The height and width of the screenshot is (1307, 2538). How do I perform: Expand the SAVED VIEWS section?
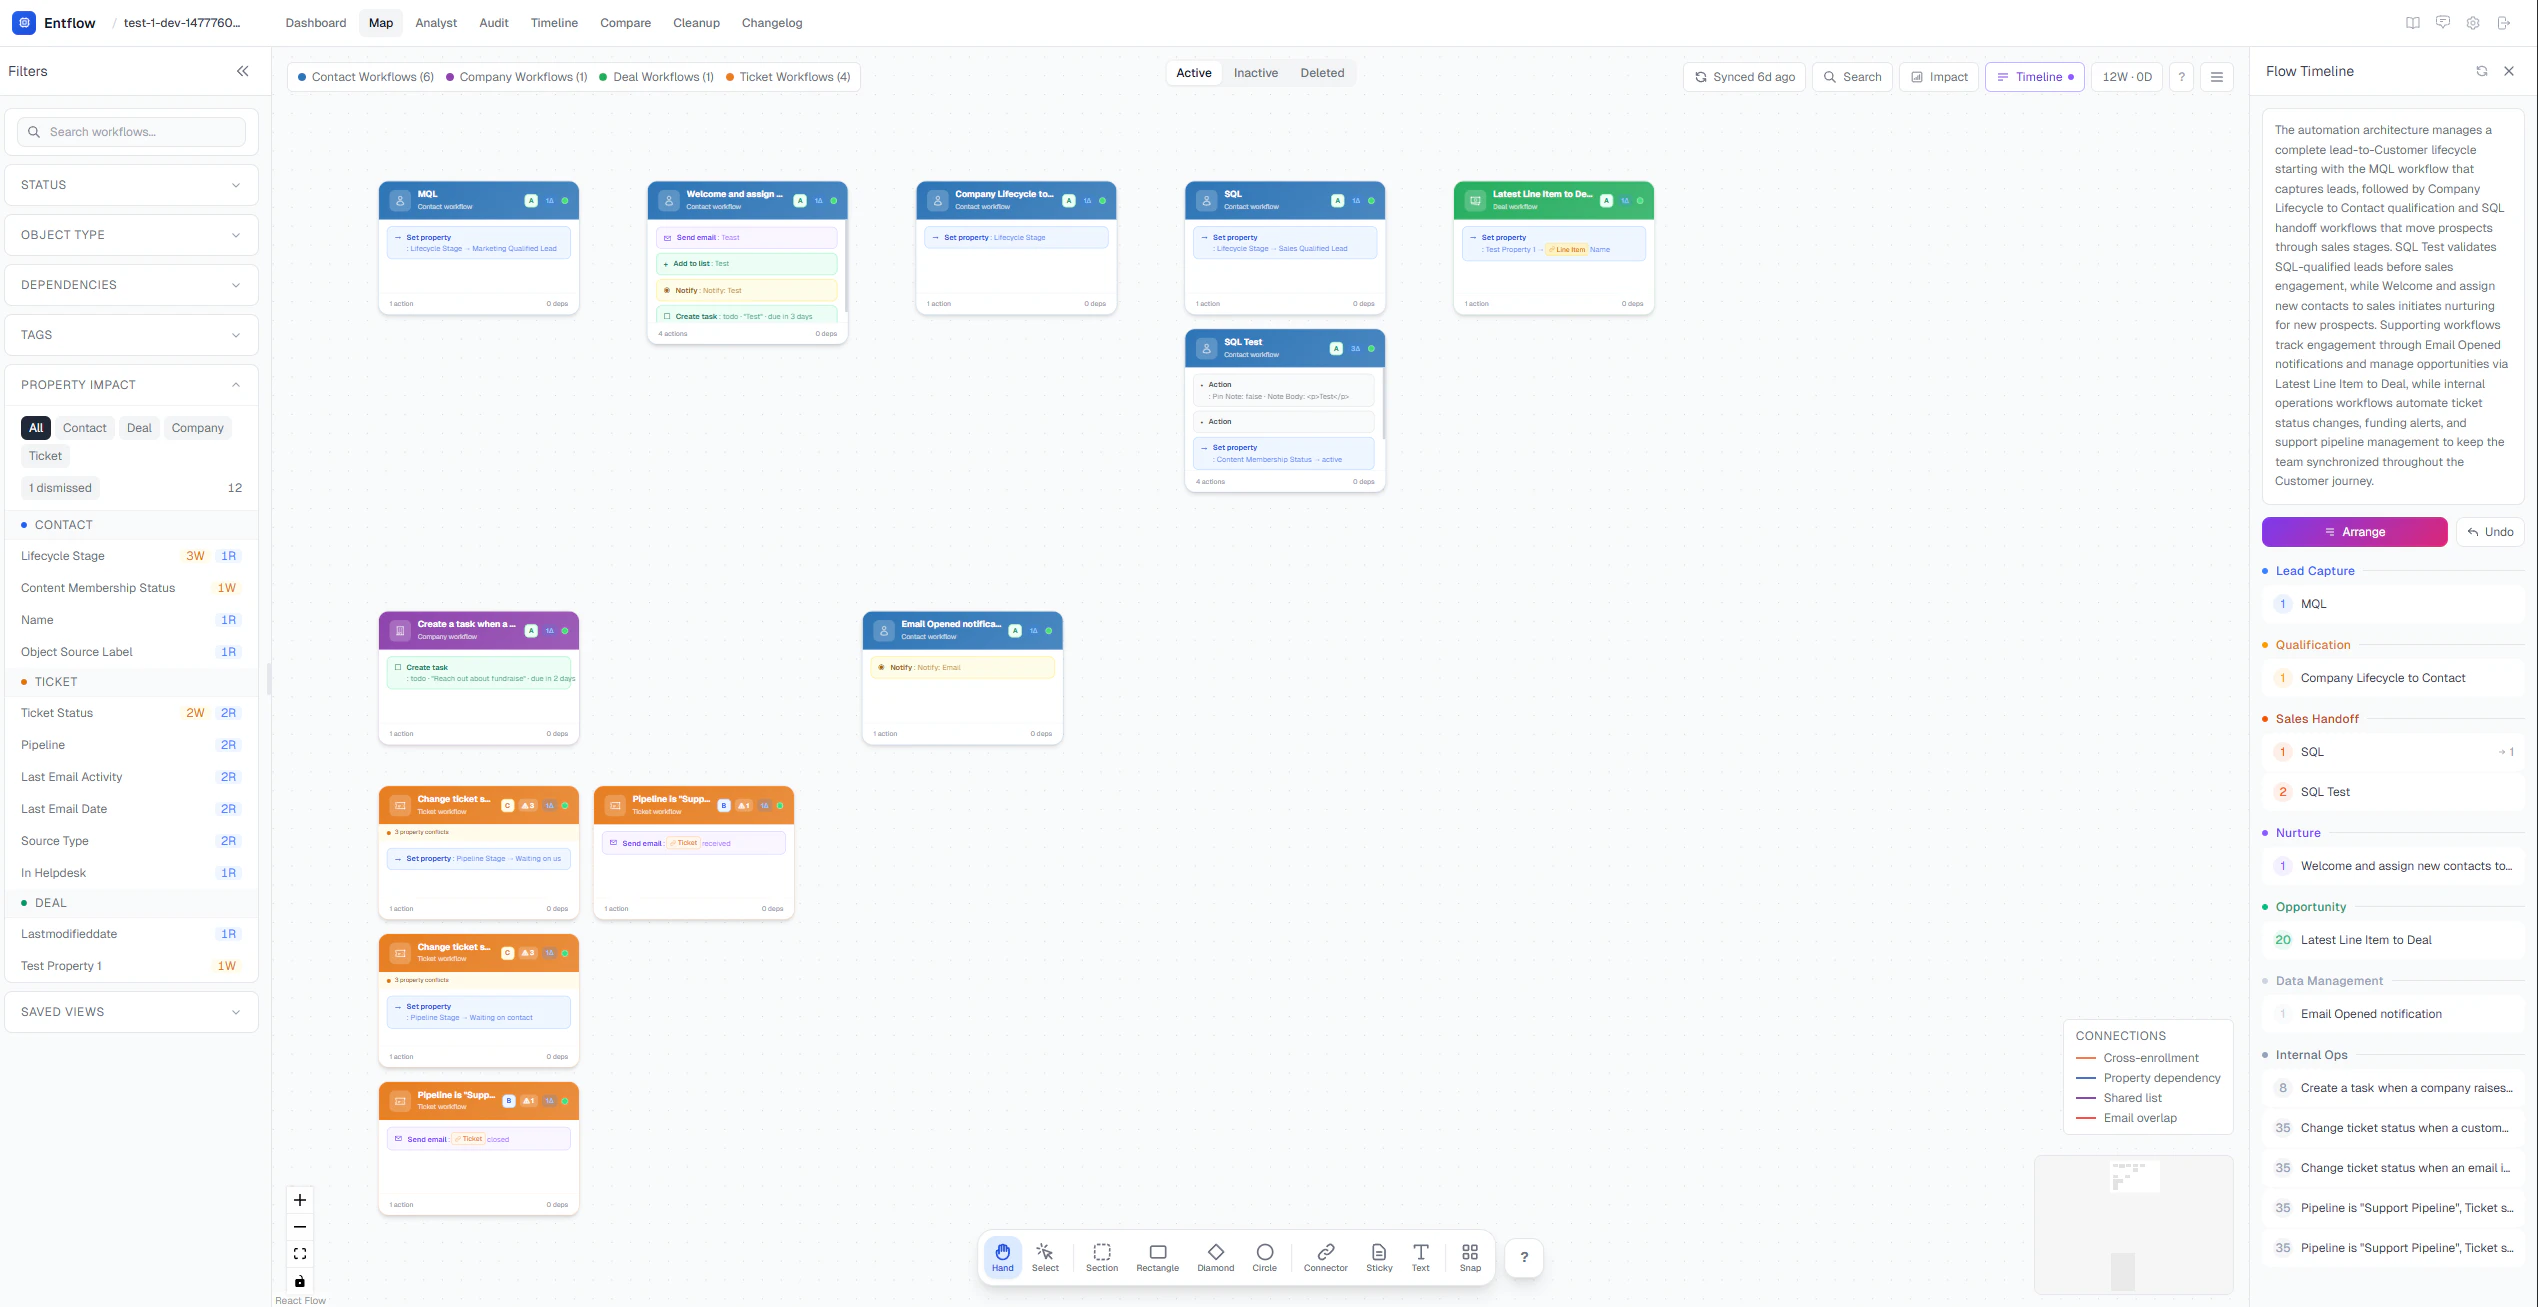131,1011
